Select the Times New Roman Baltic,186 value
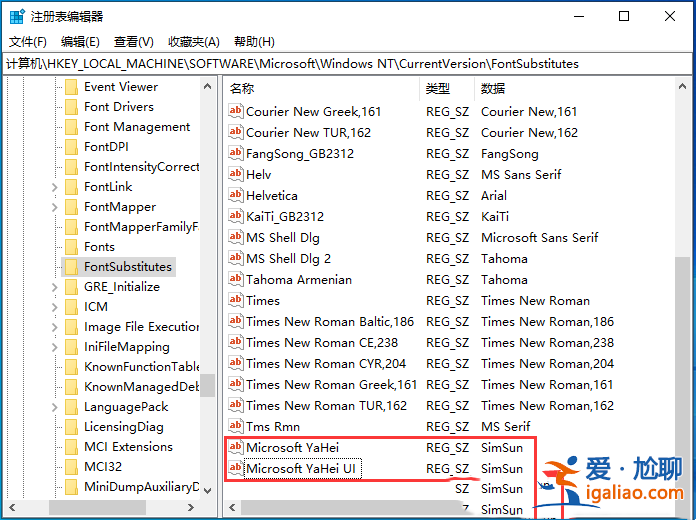This screenshot has height=520, width=696. (x=330, y=322)
